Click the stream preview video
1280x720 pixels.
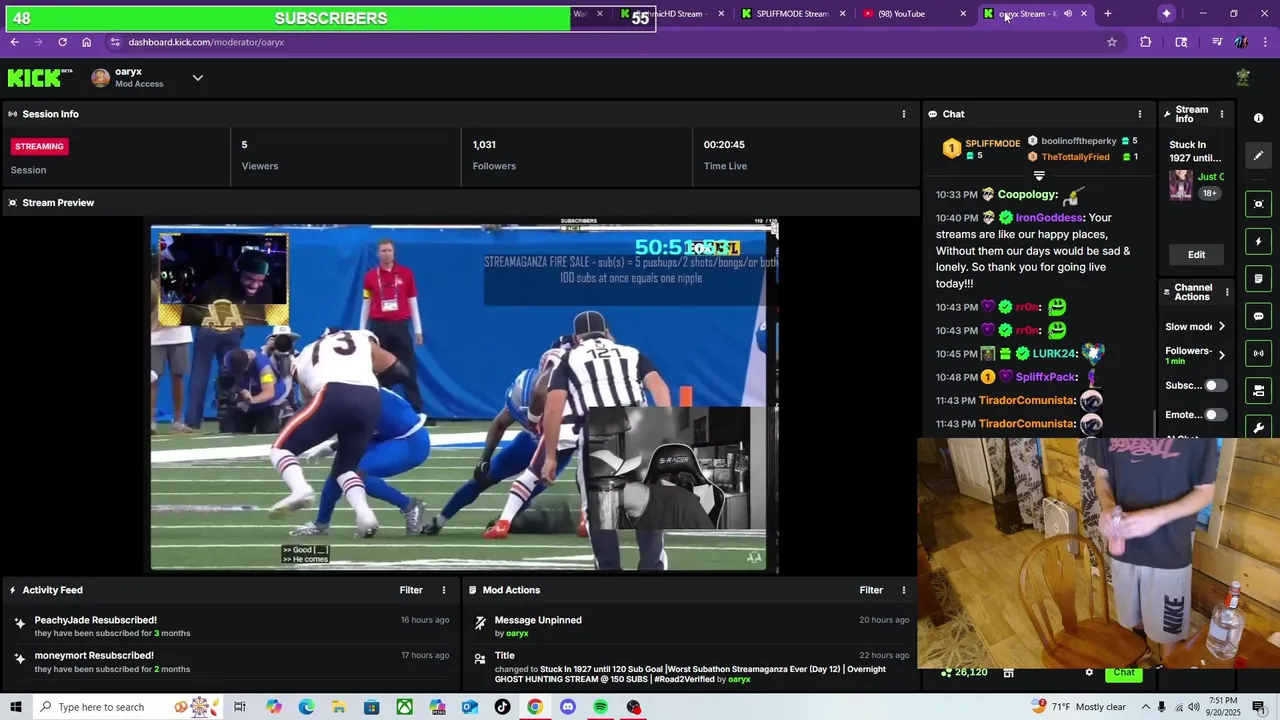point(463,396)
